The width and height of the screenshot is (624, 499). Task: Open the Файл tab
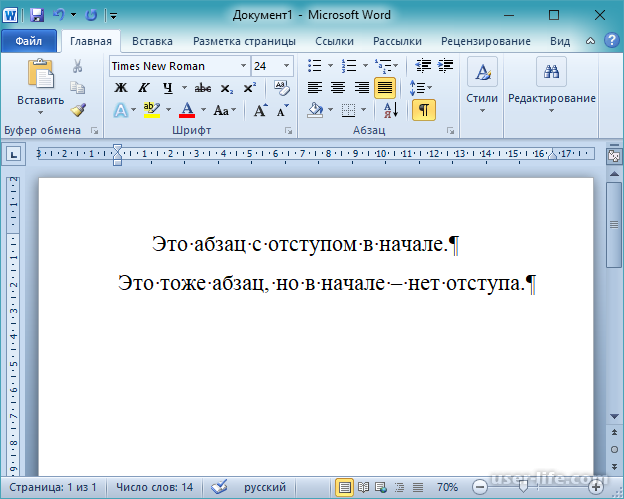[29, 41]
